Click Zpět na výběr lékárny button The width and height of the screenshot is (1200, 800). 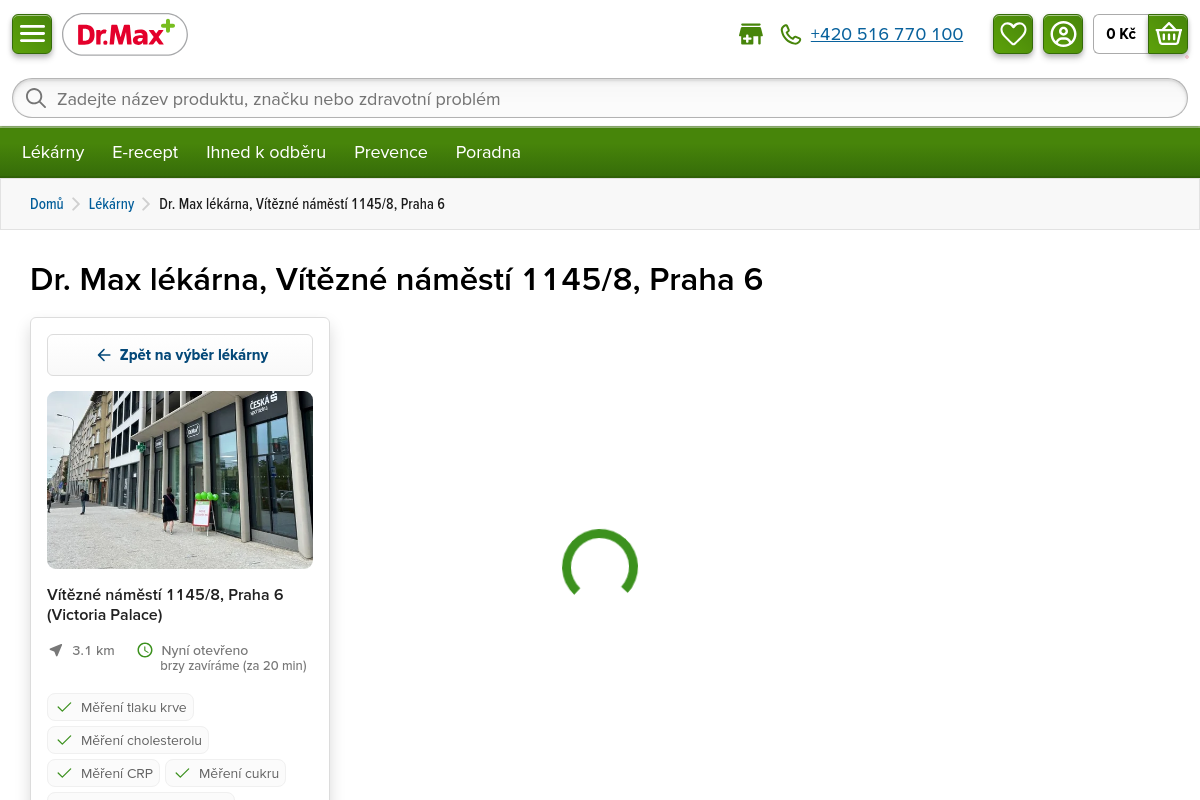coord(180,355)
